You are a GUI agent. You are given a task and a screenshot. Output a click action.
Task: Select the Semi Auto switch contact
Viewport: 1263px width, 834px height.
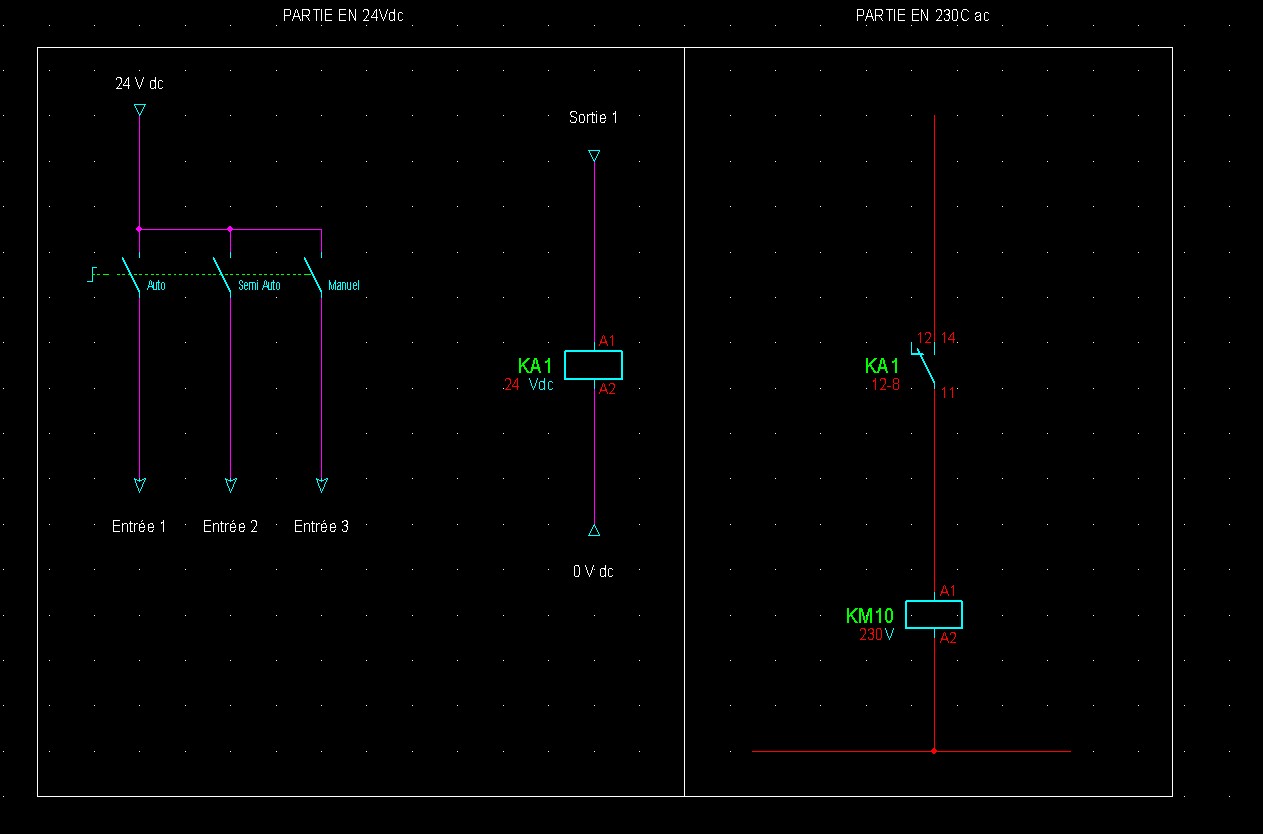(222, 276)
